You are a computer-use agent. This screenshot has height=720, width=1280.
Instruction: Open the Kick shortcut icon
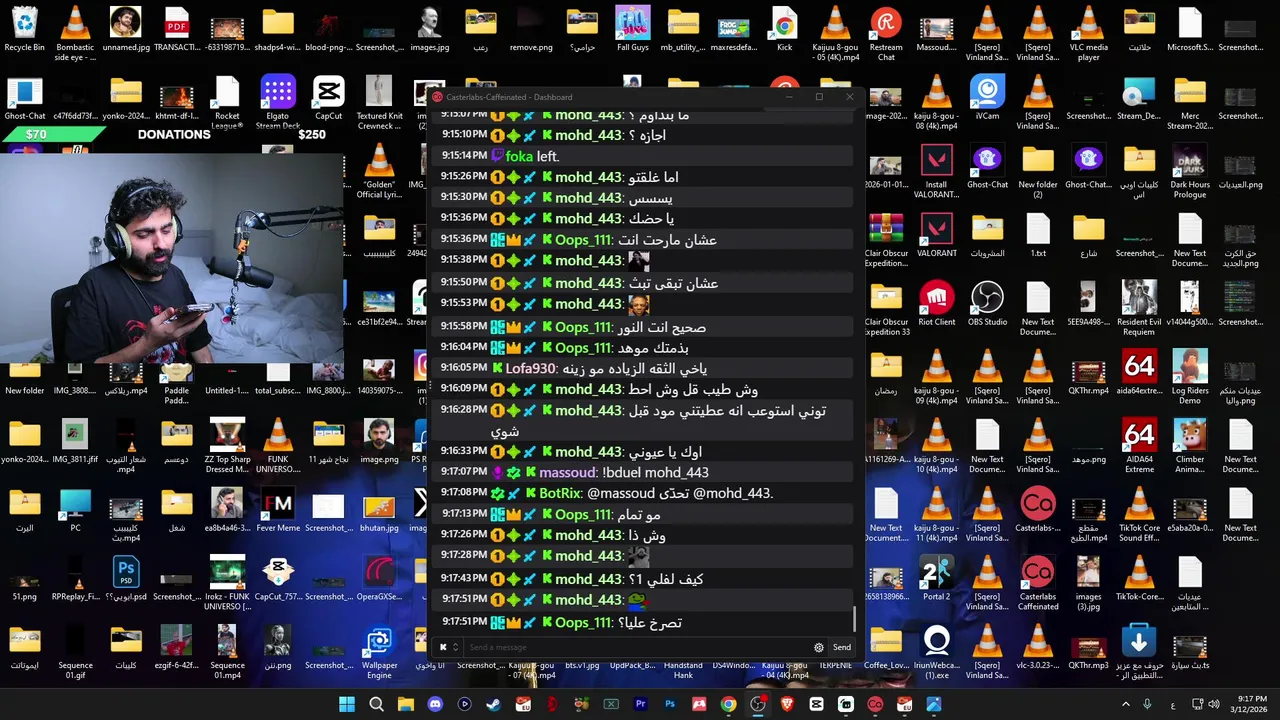(784, 29)
